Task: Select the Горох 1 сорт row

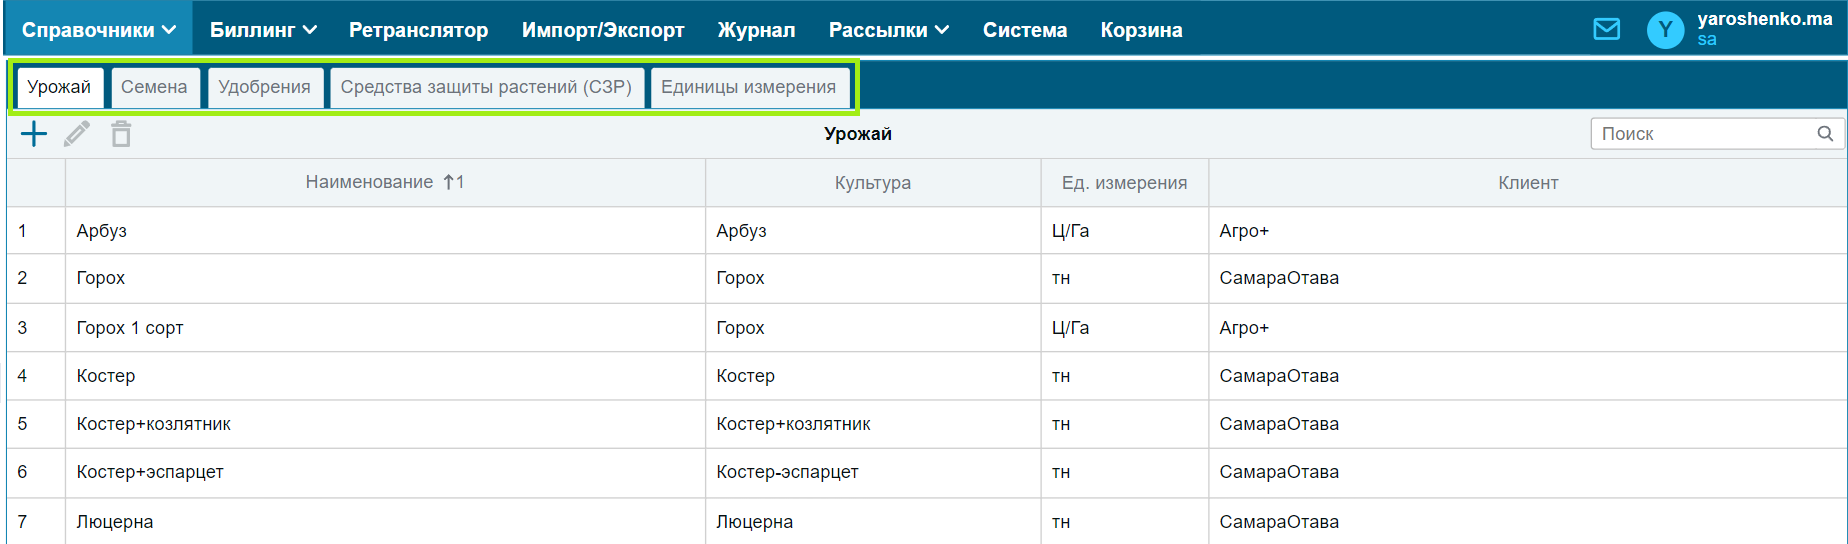Action: click(x=927, y=327)
